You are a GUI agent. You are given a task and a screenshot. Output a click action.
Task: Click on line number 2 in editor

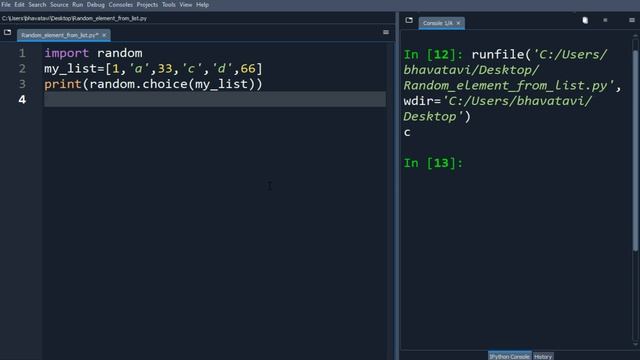pyautogui.click(x=22, y=69)
